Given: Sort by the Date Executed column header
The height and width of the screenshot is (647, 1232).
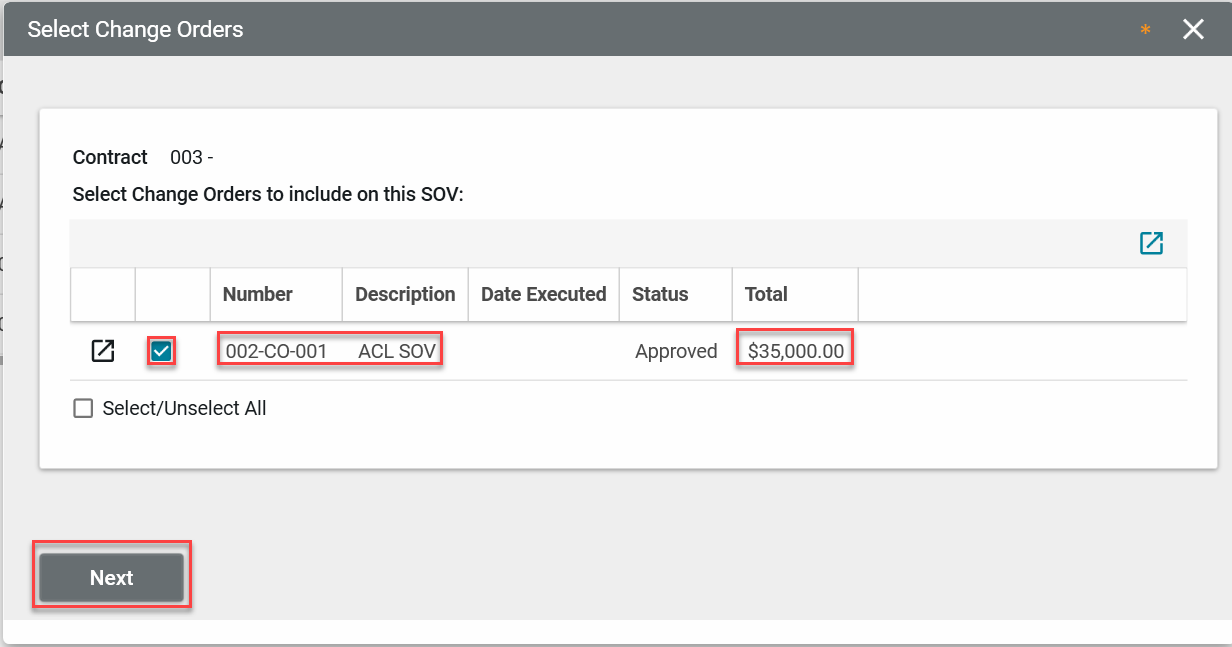Looking at the screenshot, I should tap(543, 294).
